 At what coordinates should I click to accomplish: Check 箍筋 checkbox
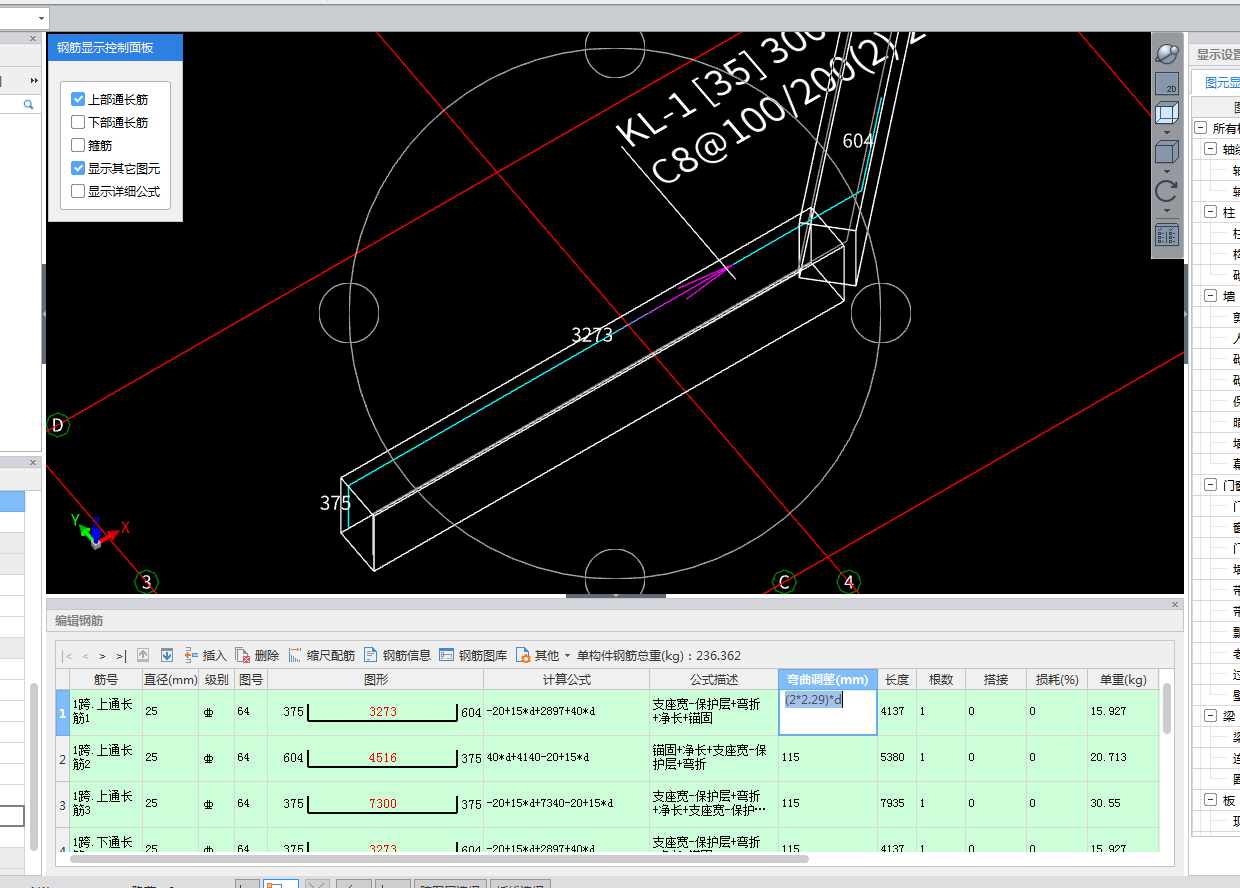tap(78, 146)
